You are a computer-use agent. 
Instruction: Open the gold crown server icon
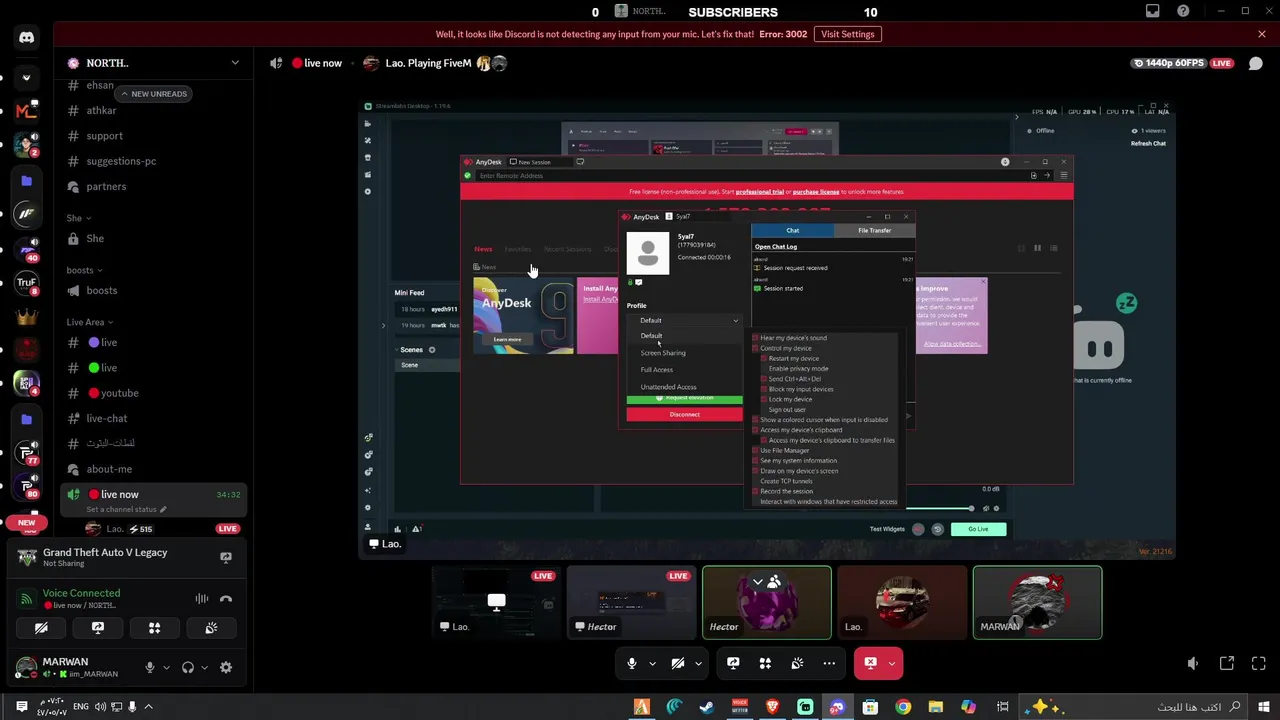(x=27, y=316)
